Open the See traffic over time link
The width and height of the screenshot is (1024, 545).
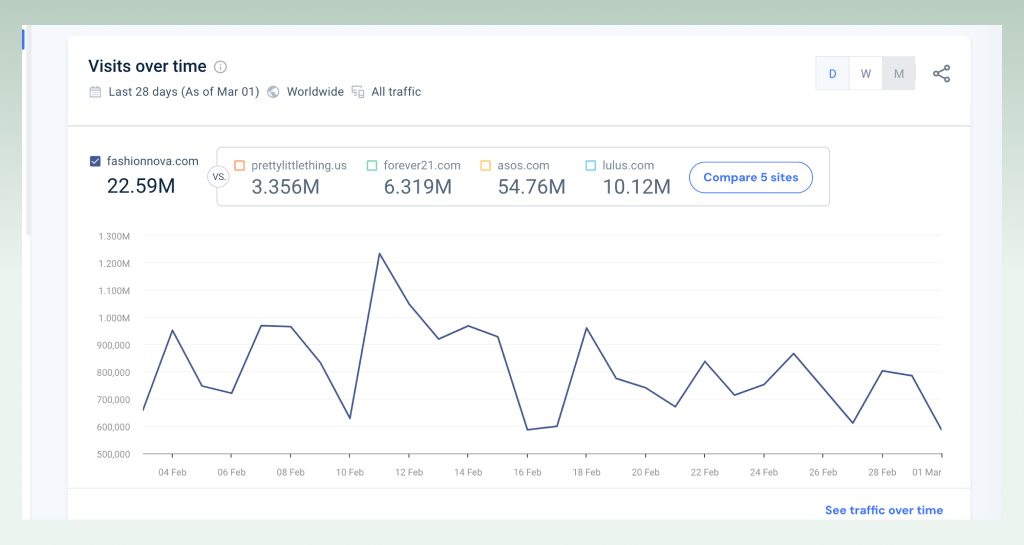pyautogui.click(x=884, y=510)
